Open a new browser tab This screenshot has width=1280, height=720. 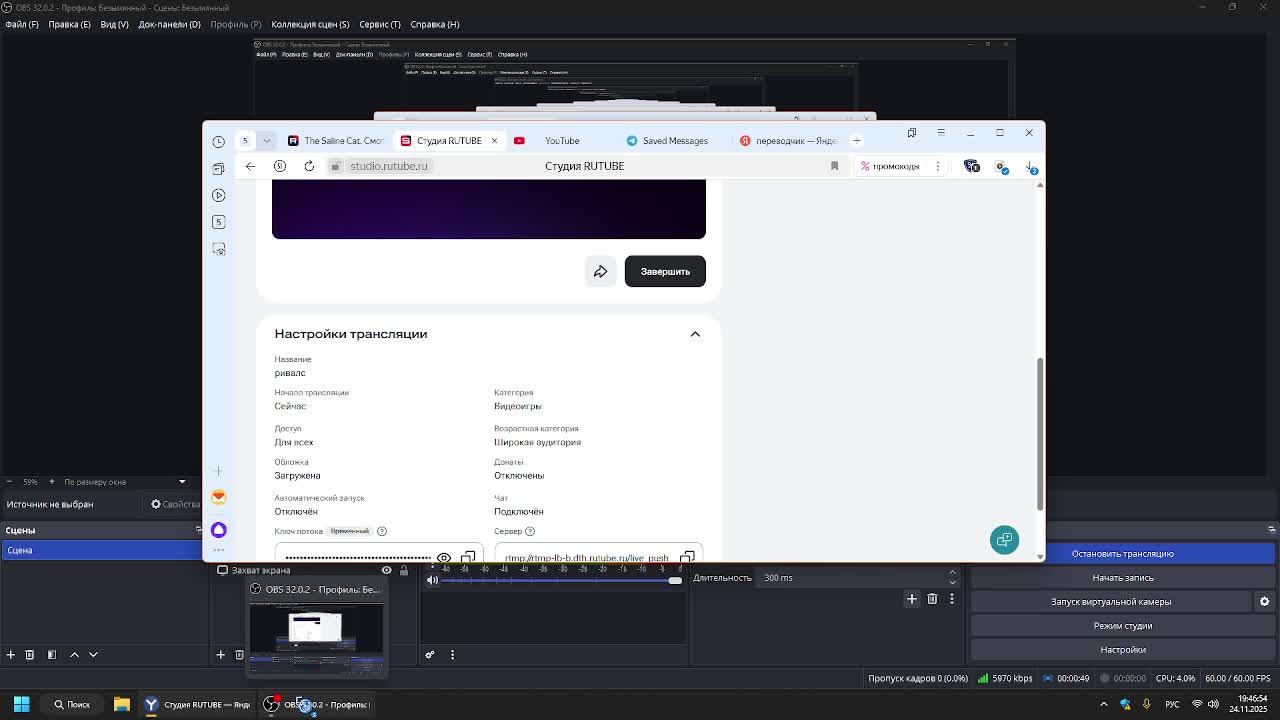pyautogui.click(x=856, y=140)
